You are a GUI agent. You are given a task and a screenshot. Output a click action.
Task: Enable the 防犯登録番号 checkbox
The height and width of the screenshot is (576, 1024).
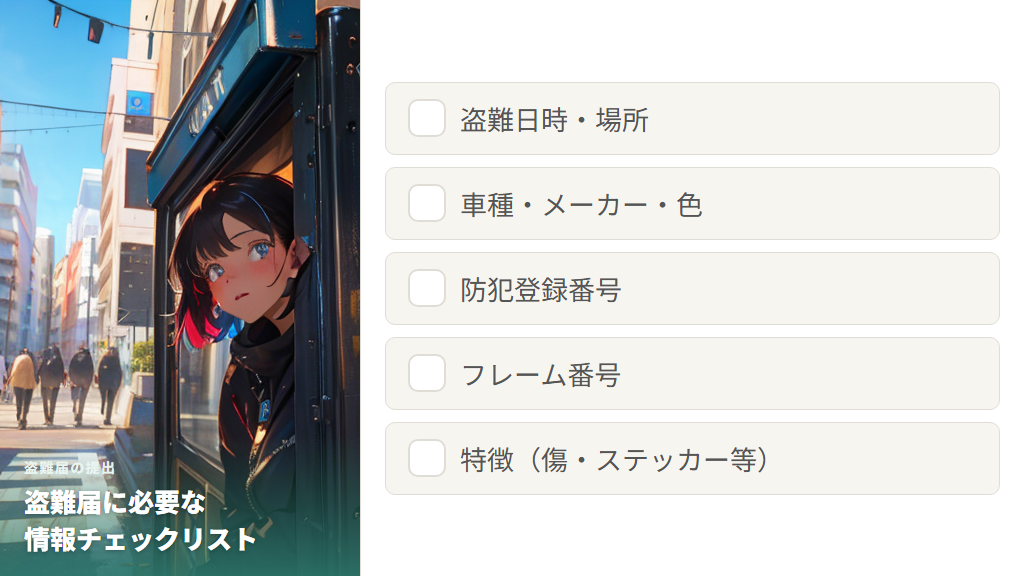(x=427, y=289)
